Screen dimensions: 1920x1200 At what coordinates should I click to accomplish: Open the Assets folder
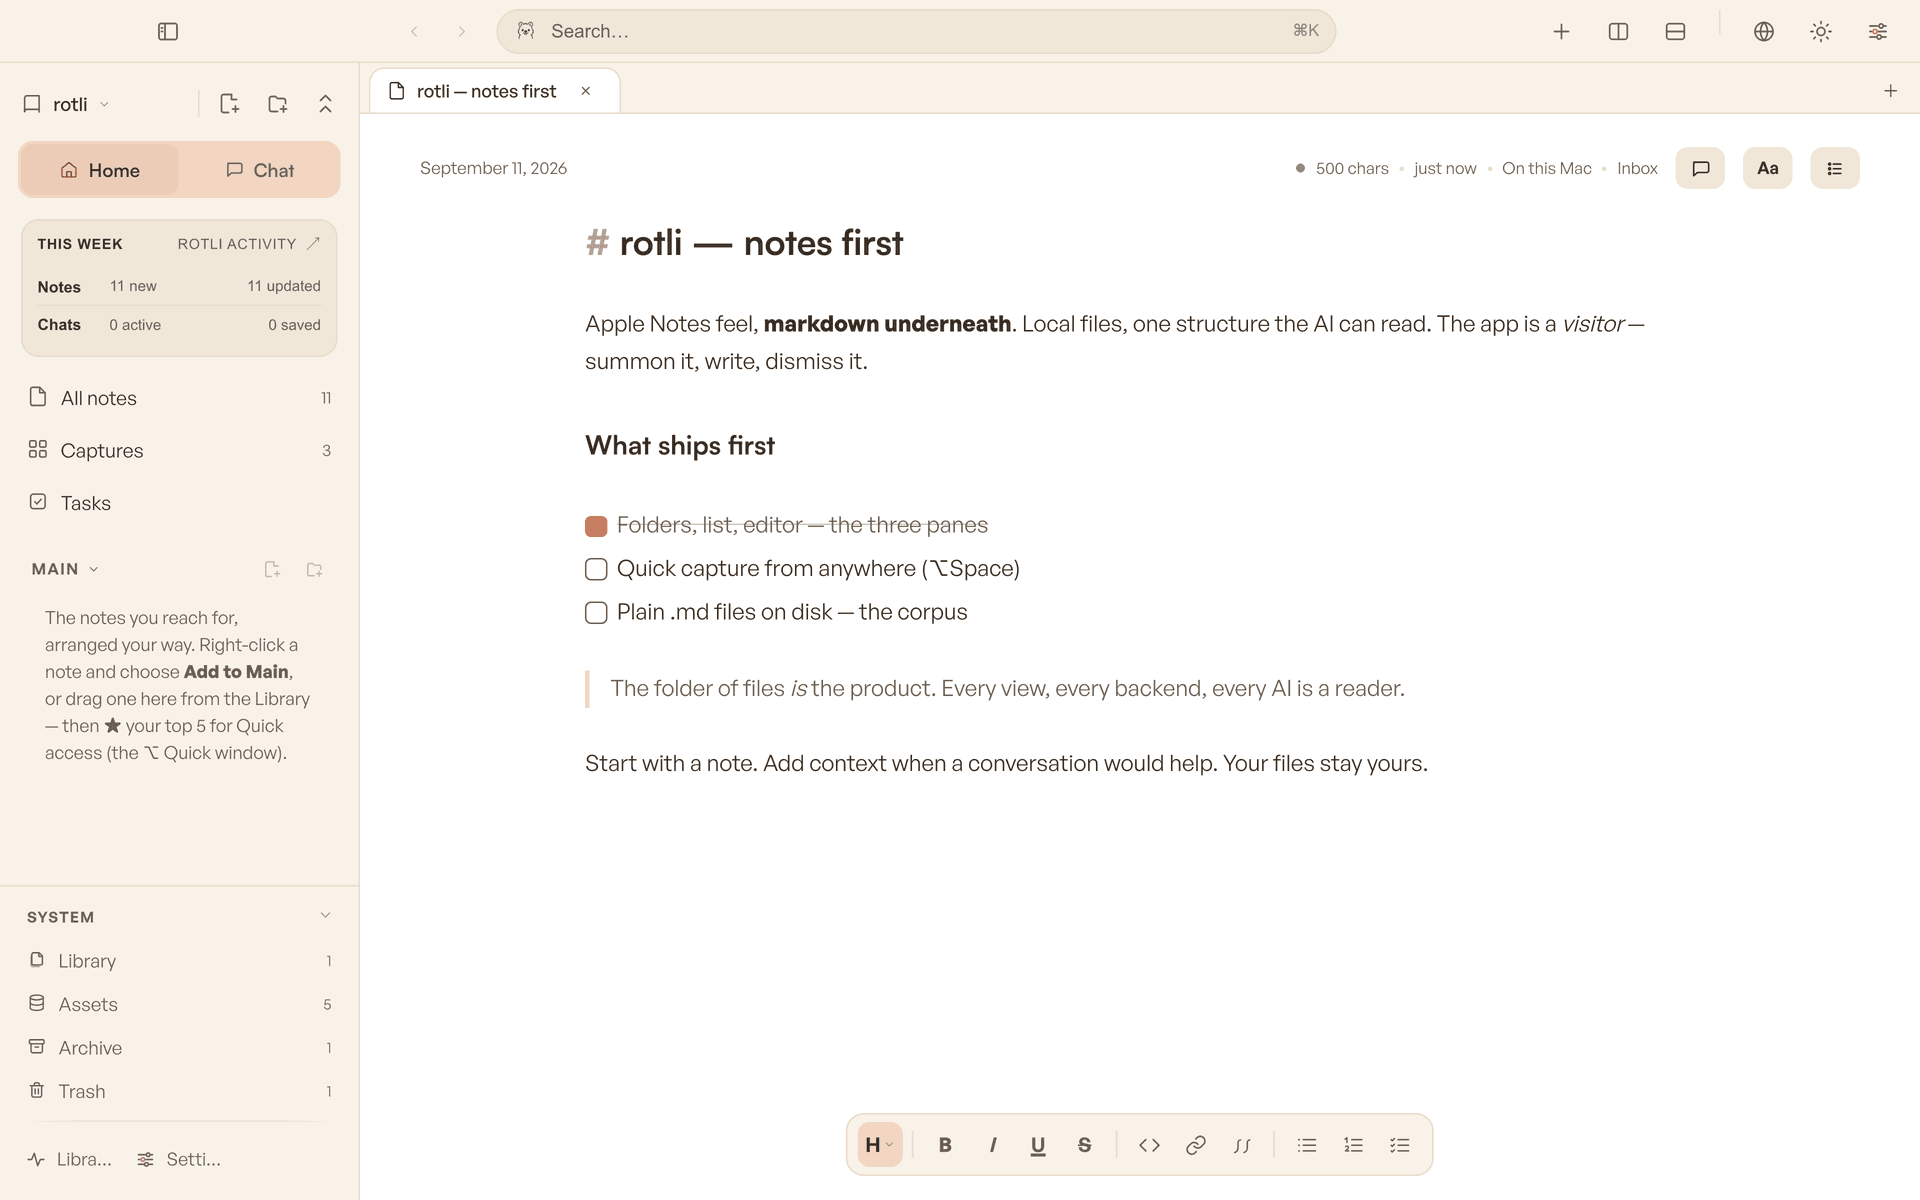(x=180, y=1004)
